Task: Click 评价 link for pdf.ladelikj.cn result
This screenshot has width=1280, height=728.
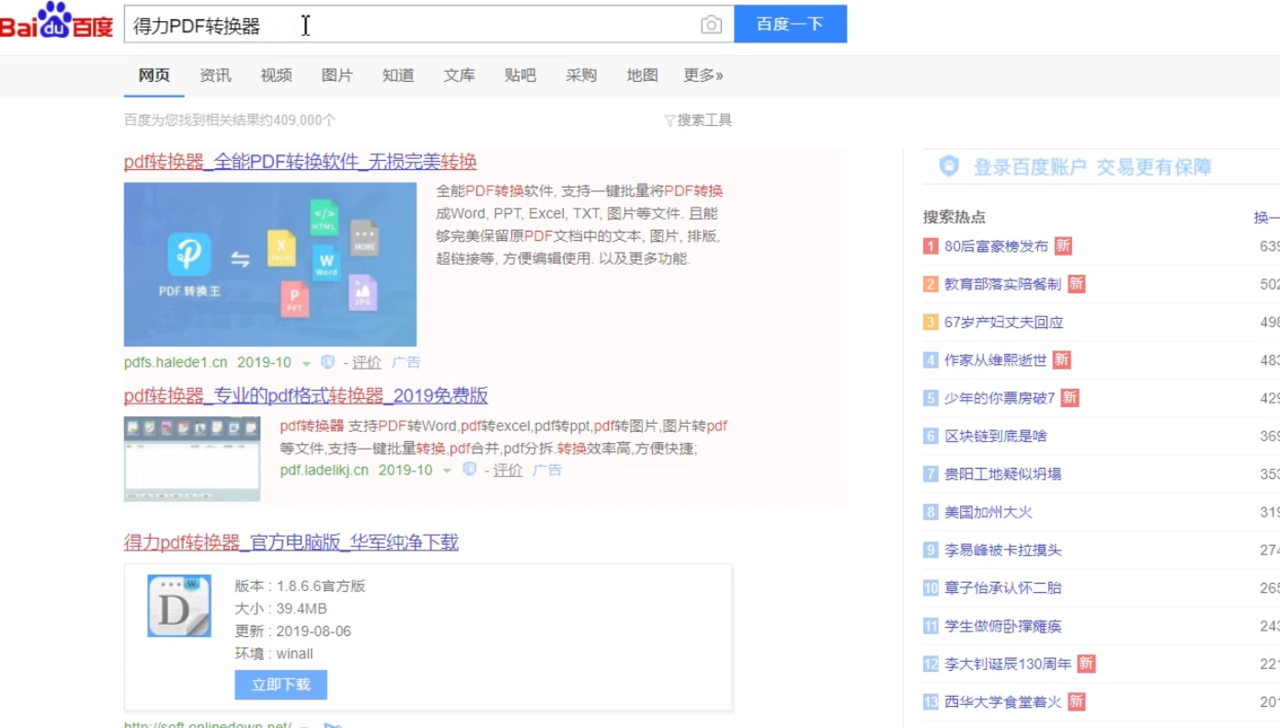Action: (508, 470)
